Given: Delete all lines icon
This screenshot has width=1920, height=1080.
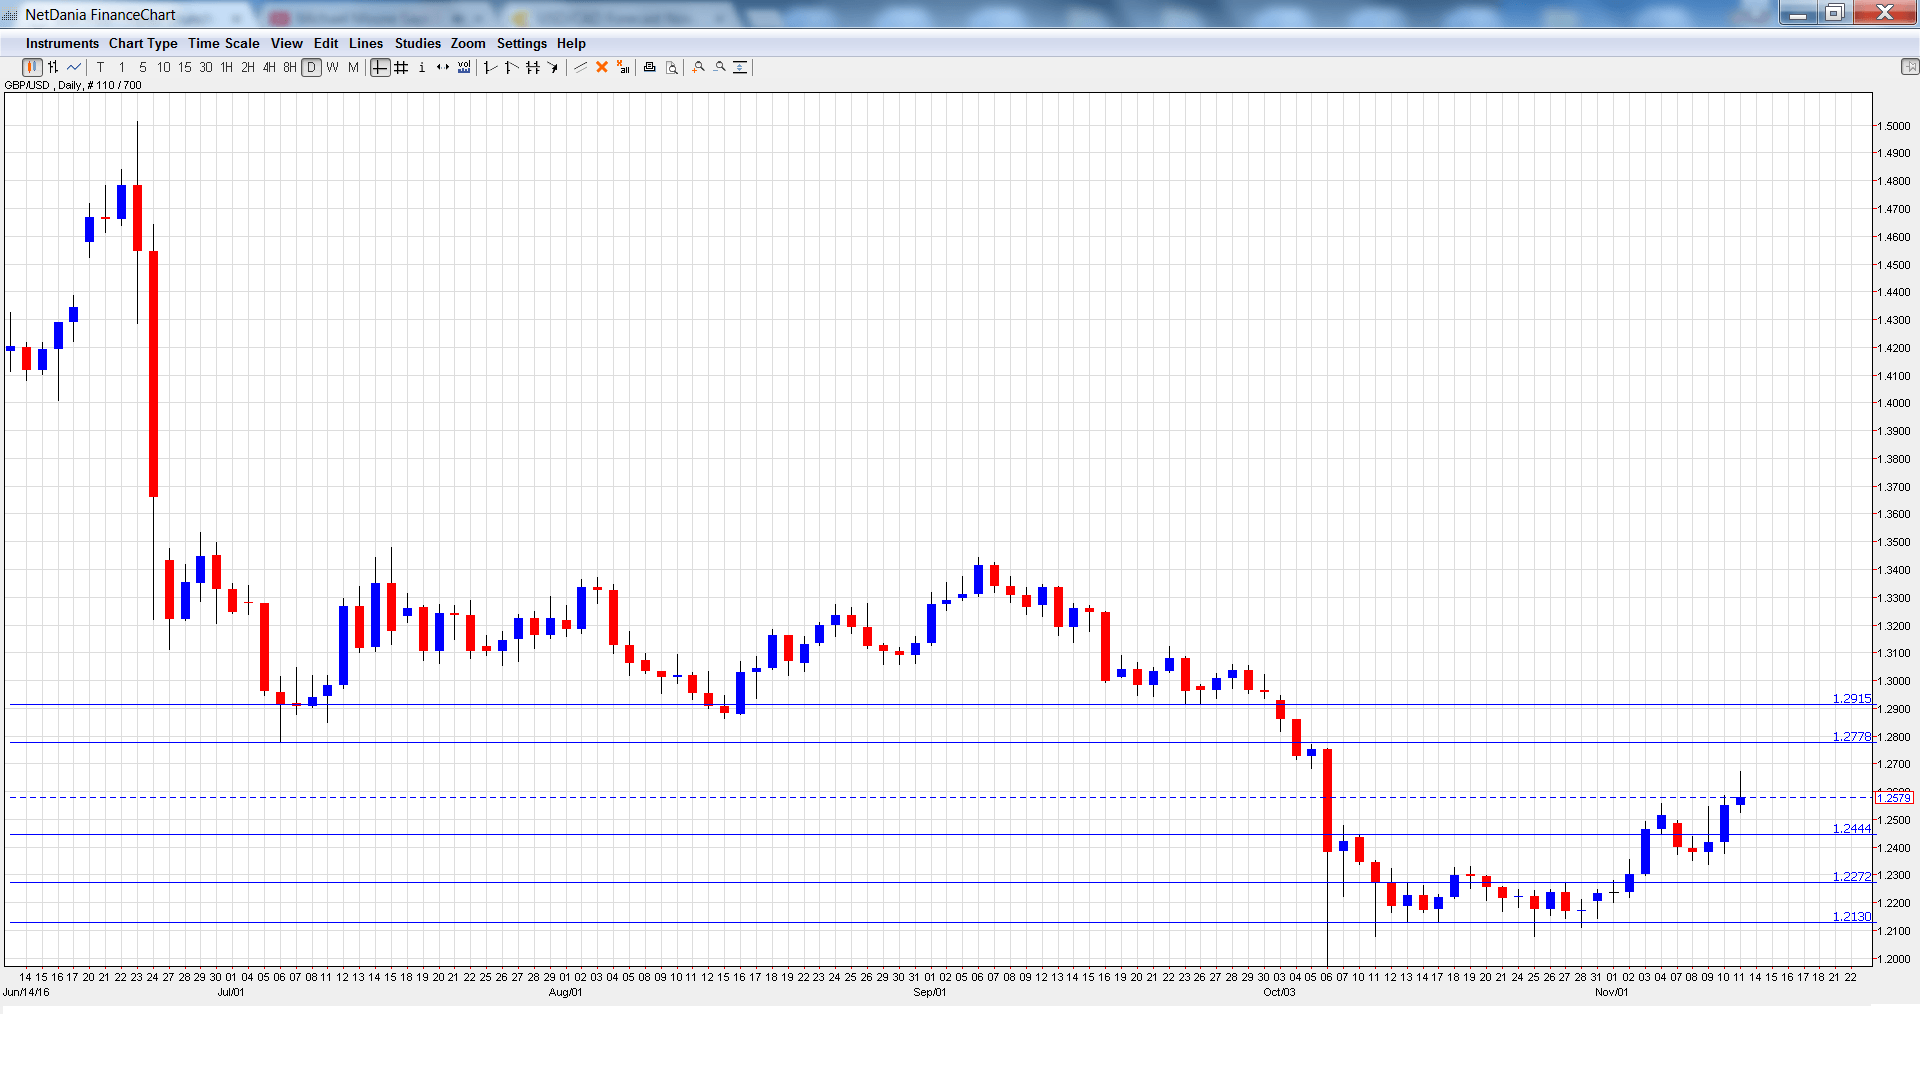Looking at the screenshot, I should point(623,67).
